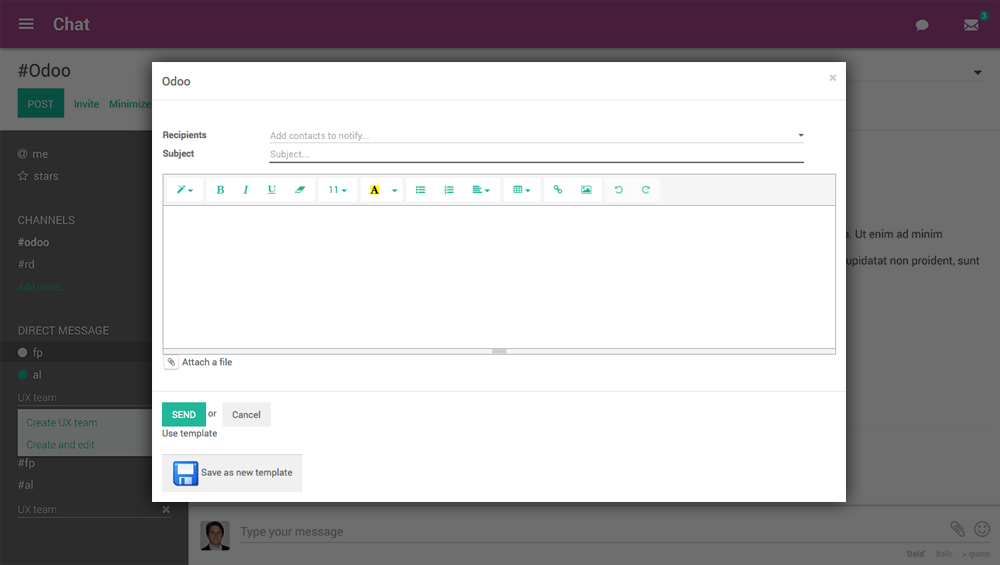This screenshot has width=1000, height=565.
Task: Click the UX team input under Direct Message
Action: pyautogui.click(x=84, y=397)
